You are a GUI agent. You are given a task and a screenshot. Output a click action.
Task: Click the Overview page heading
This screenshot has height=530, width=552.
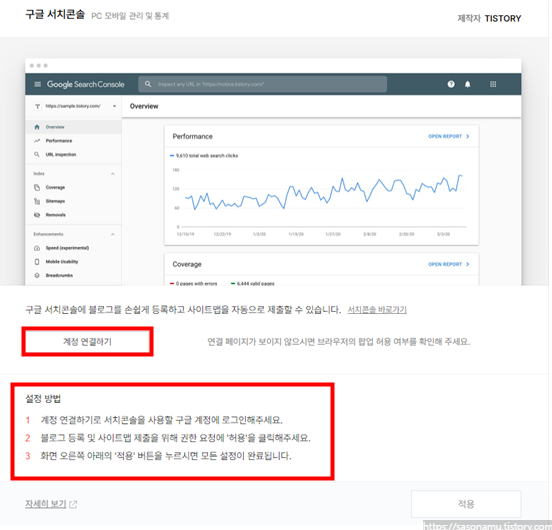[x=144, y=106]
